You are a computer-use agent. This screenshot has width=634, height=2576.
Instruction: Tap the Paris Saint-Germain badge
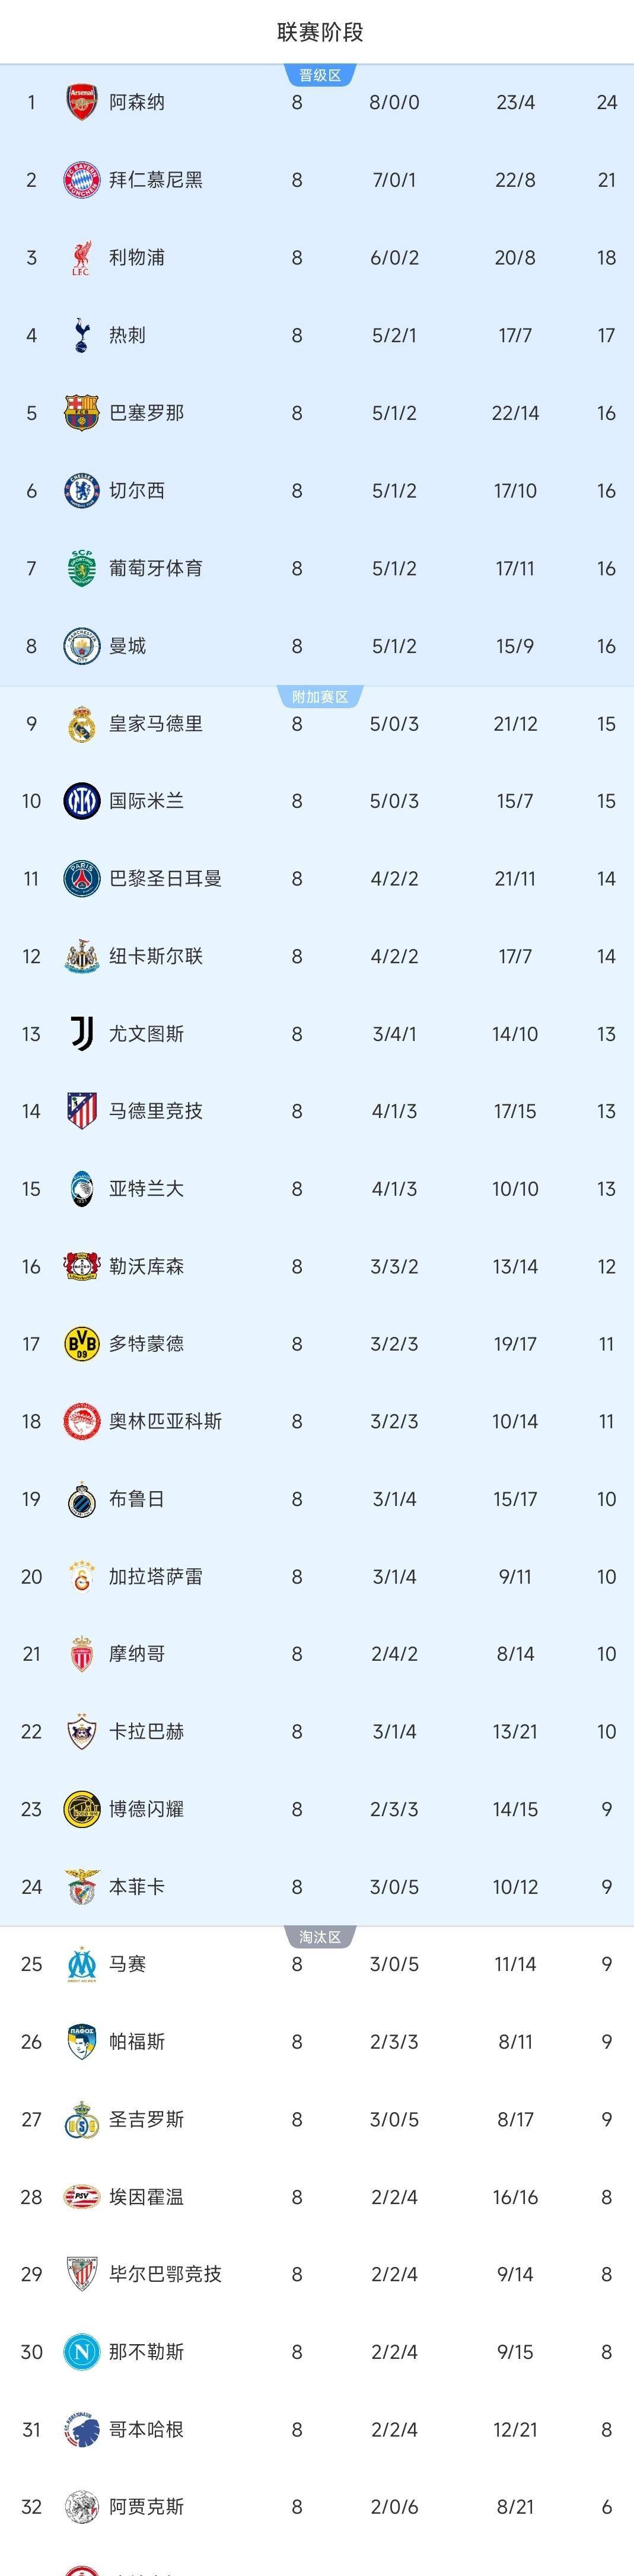tap(81, 879)
